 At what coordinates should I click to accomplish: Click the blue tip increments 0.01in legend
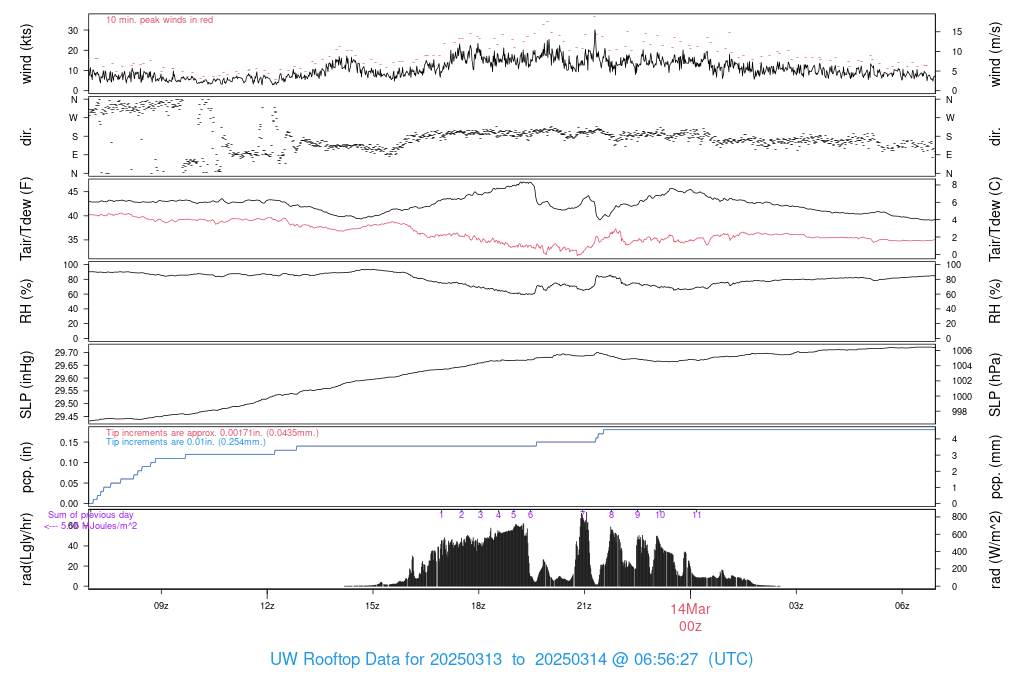(x=186, y=442)
